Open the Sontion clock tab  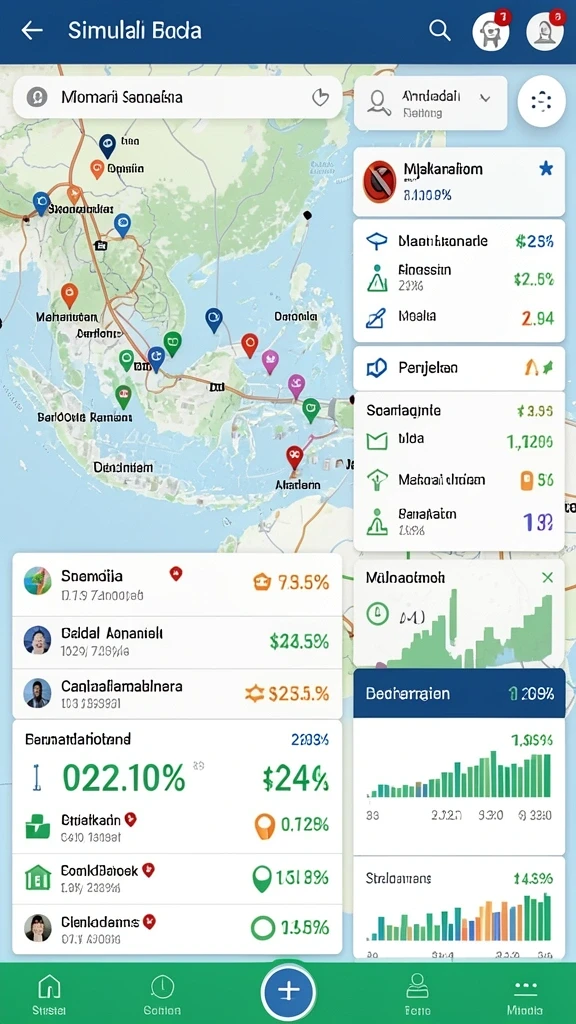(161, 994)
